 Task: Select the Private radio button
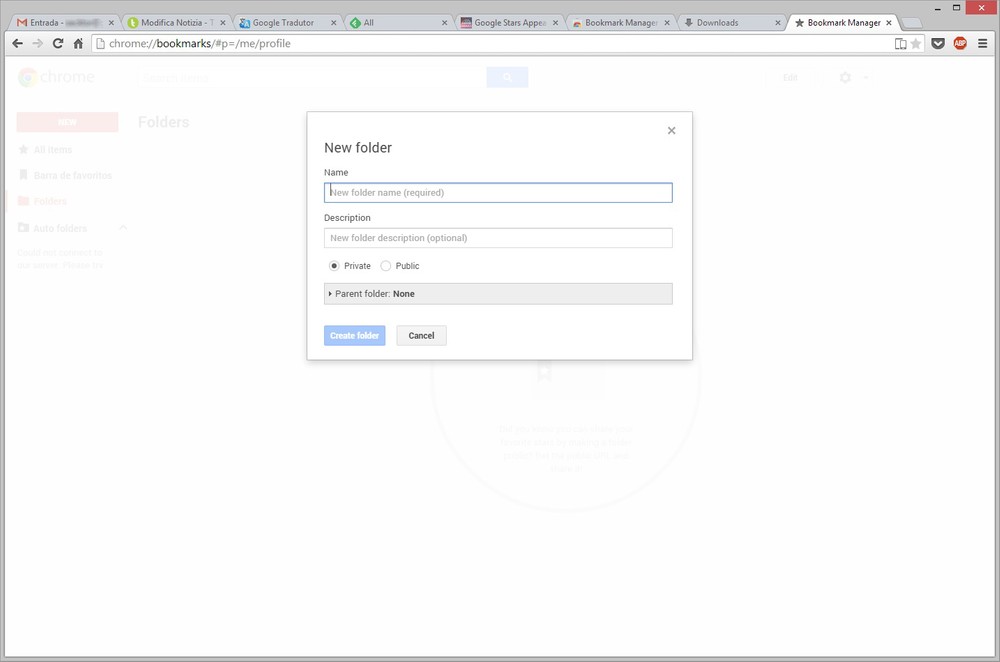[334, 266]
